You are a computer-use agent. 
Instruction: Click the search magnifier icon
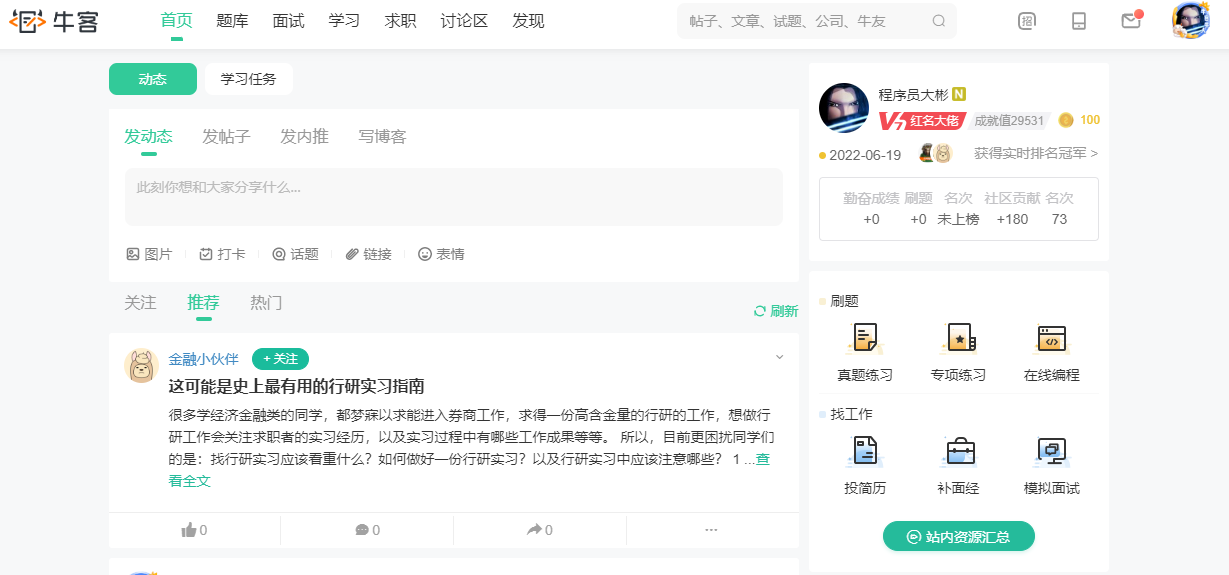[938, 21]
